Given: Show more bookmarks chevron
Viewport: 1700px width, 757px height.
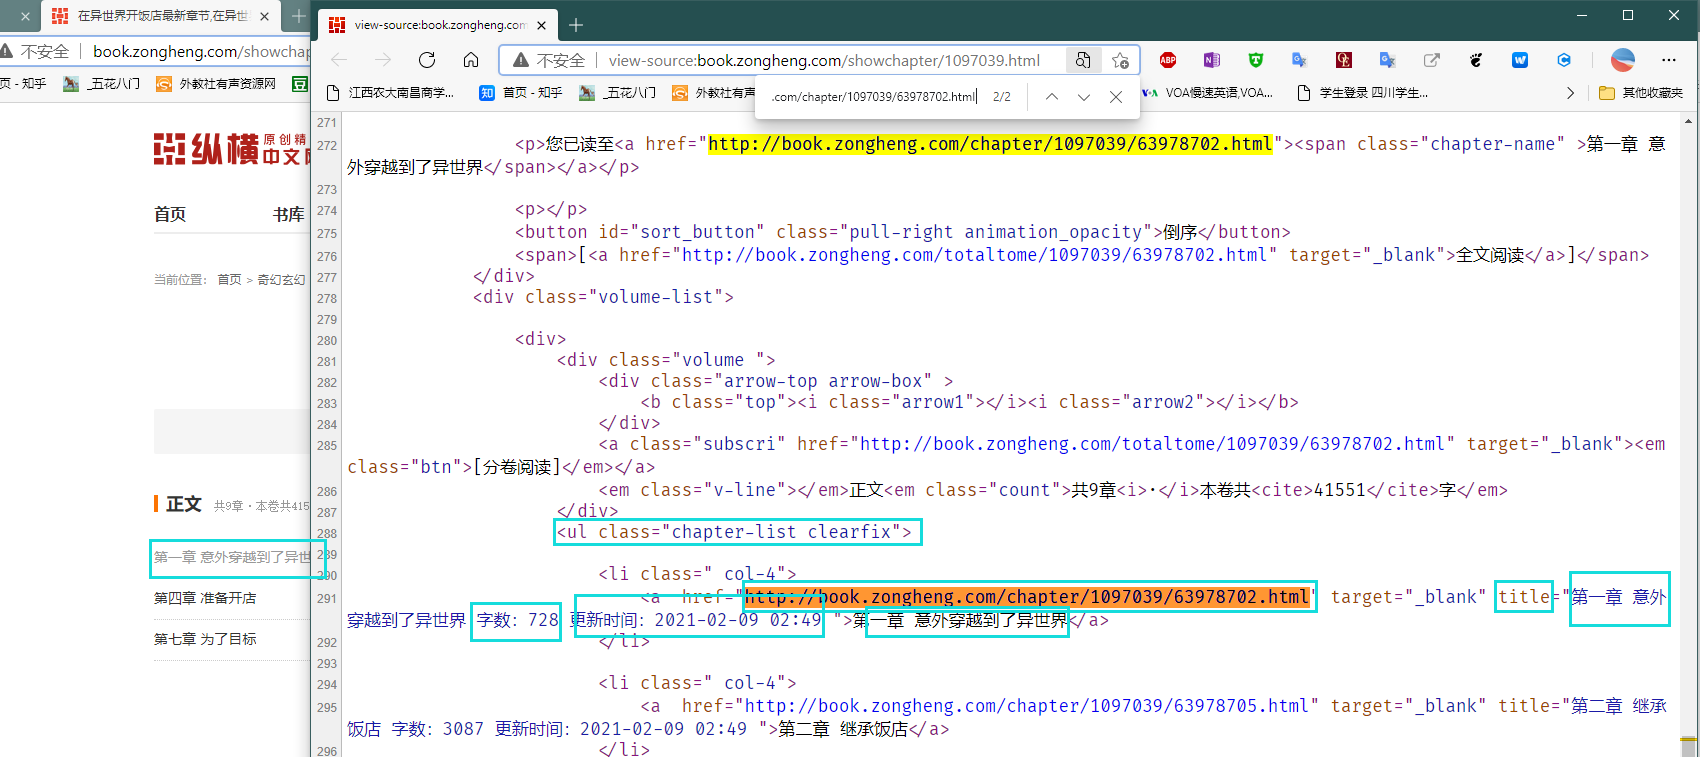Looking at the screenshot, I should (1570, 93).
